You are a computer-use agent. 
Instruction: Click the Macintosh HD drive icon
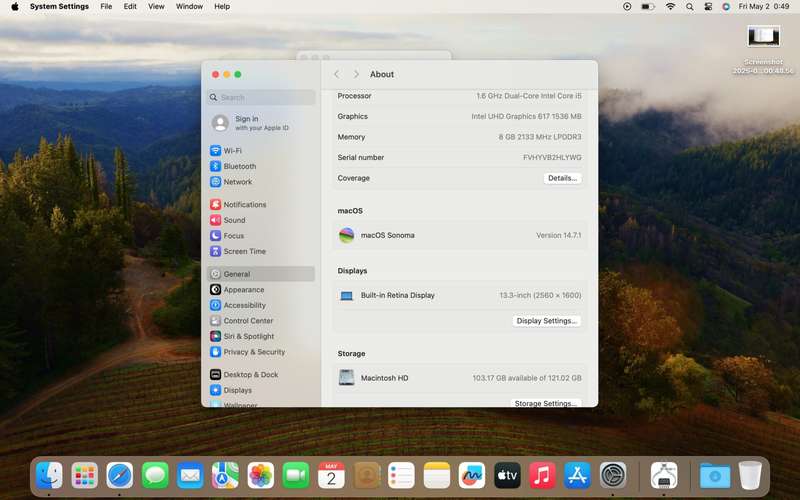[346, 378]
